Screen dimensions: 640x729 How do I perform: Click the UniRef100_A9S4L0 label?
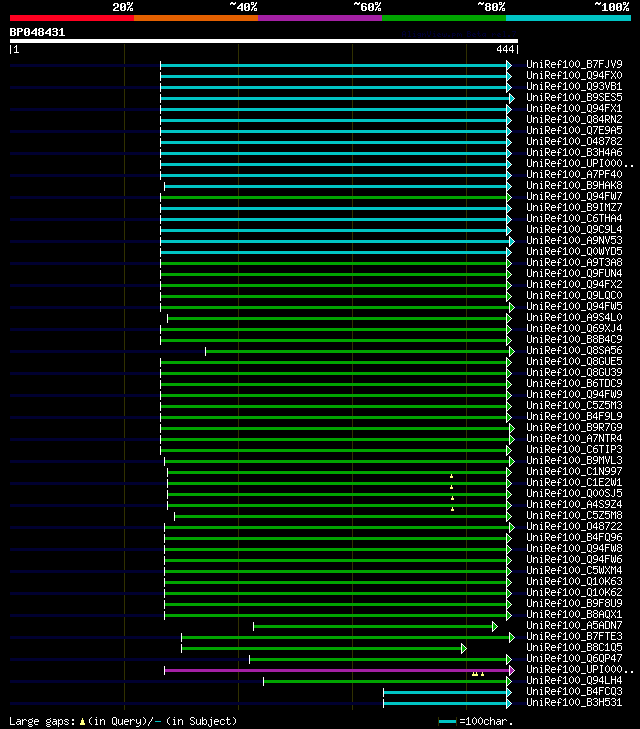tap(574, 318)
